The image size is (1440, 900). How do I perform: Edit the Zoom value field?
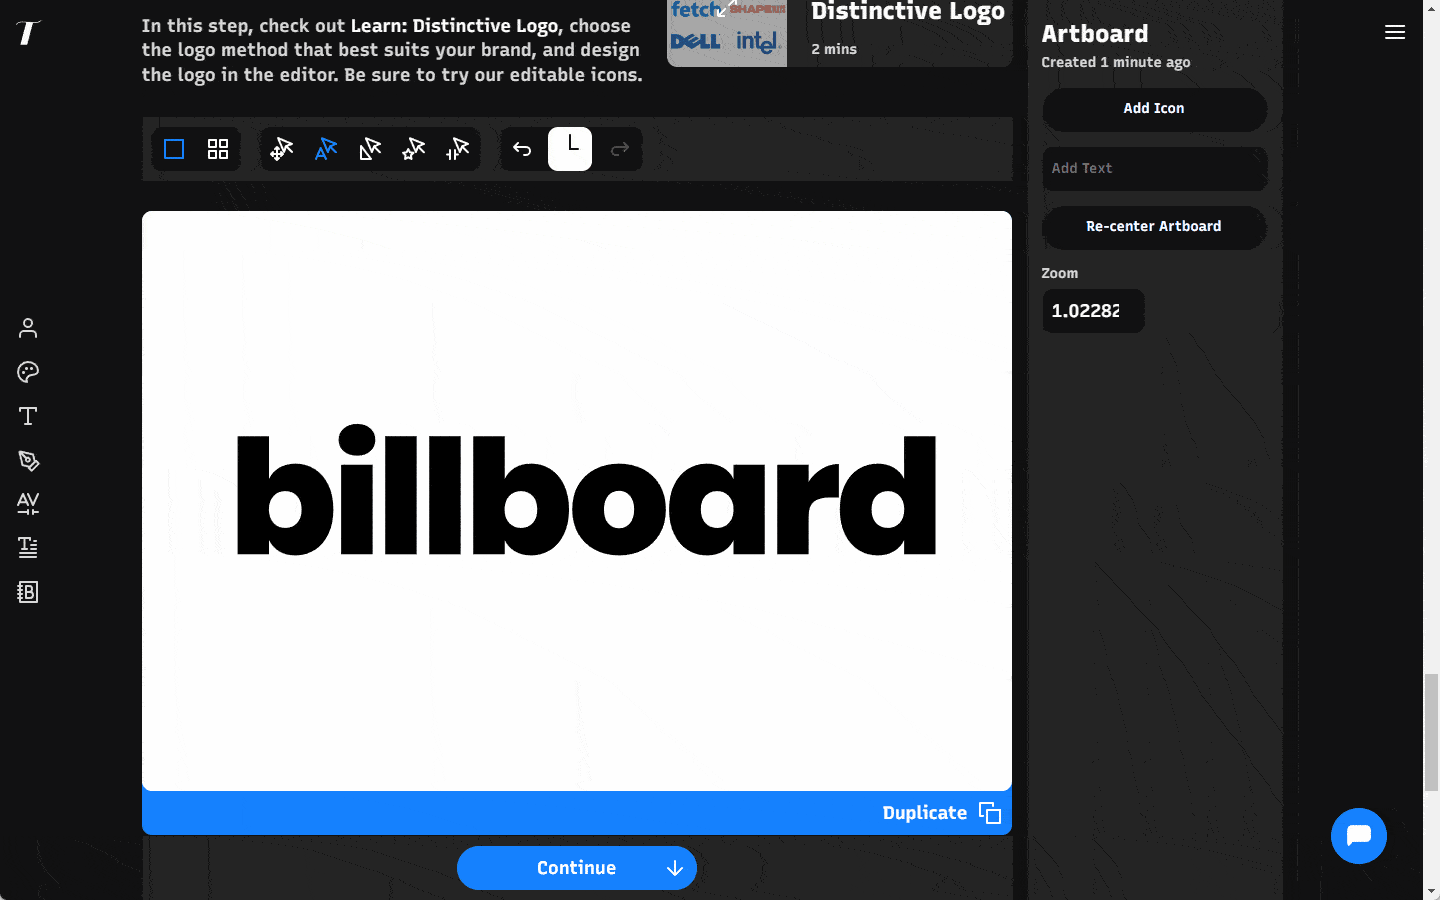pos(1093,311)
